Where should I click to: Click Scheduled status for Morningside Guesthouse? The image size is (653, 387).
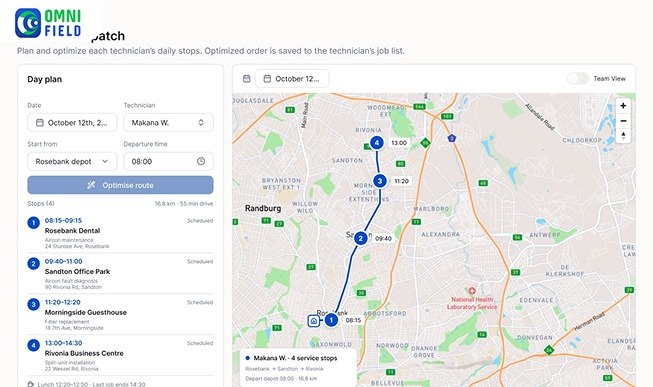click(200, 302)
